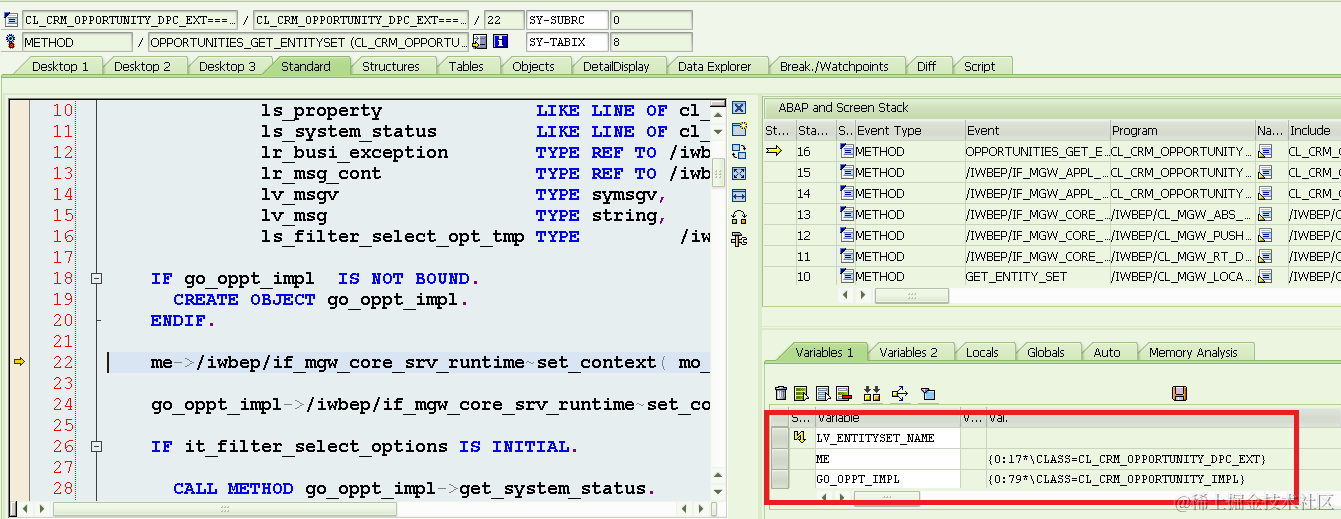Click the program document icon beside the program name field
The width and height of the screenshot is (1341, 519).
tap(11, 19)
